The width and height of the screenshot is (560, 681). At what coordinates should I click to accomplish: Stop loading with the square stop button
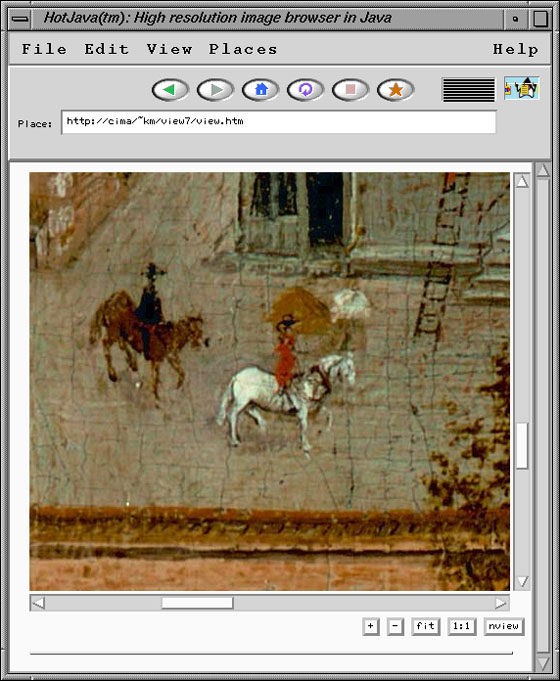coord(350,90)
